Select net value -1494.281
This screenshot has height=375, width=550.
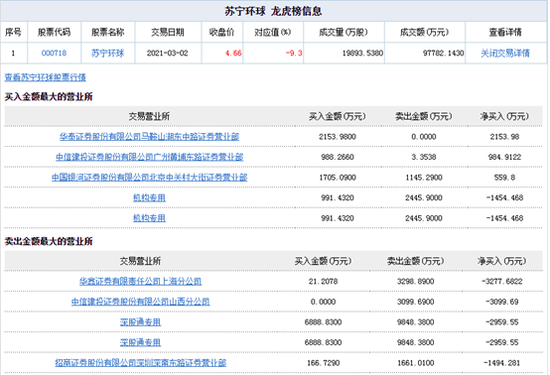(x=502, y=362)
